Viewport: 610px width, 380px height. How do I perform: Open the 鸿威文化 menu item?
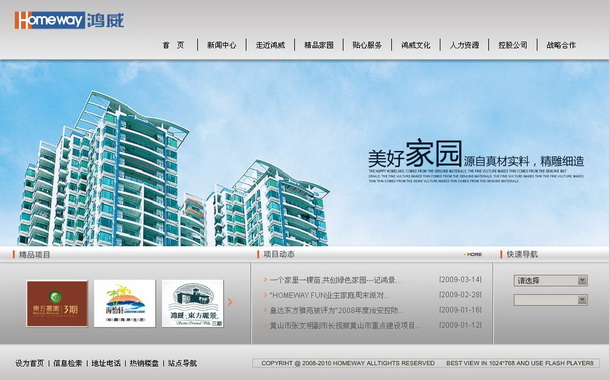416,45
